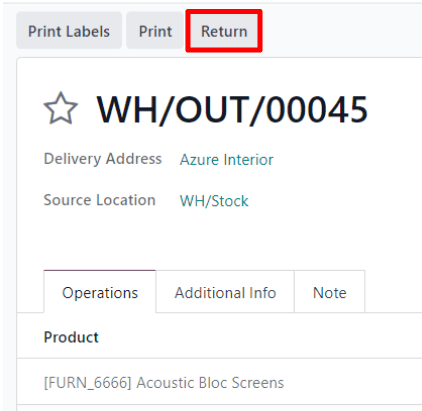Click blank tab strip right of Note tab
This screenshot has height=411, width=422.
click(393, 292)
